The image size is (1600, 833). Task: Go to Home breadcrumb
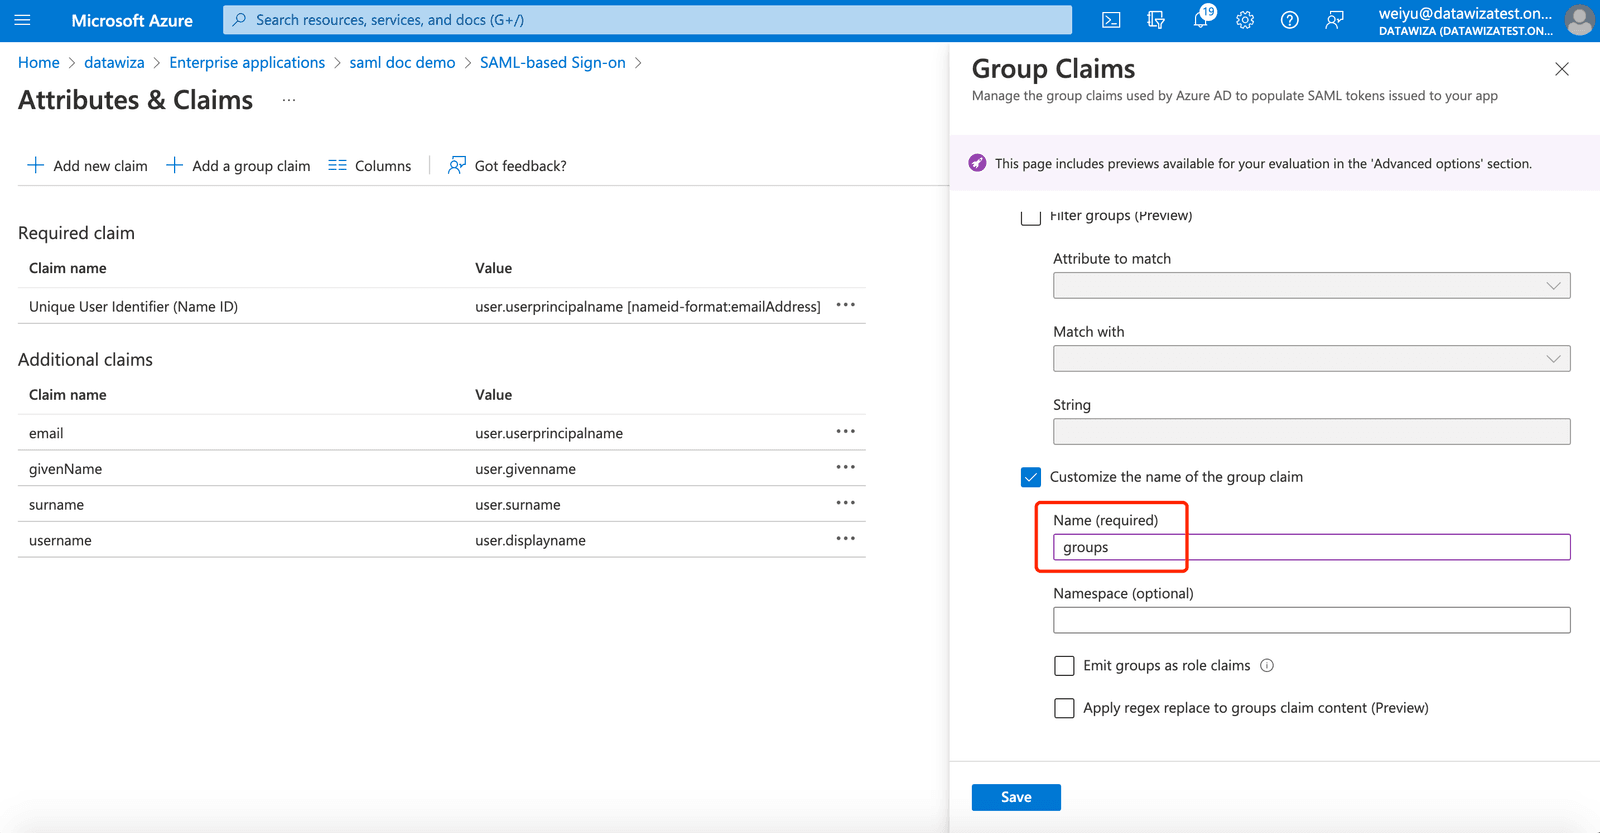coord(39,62)
